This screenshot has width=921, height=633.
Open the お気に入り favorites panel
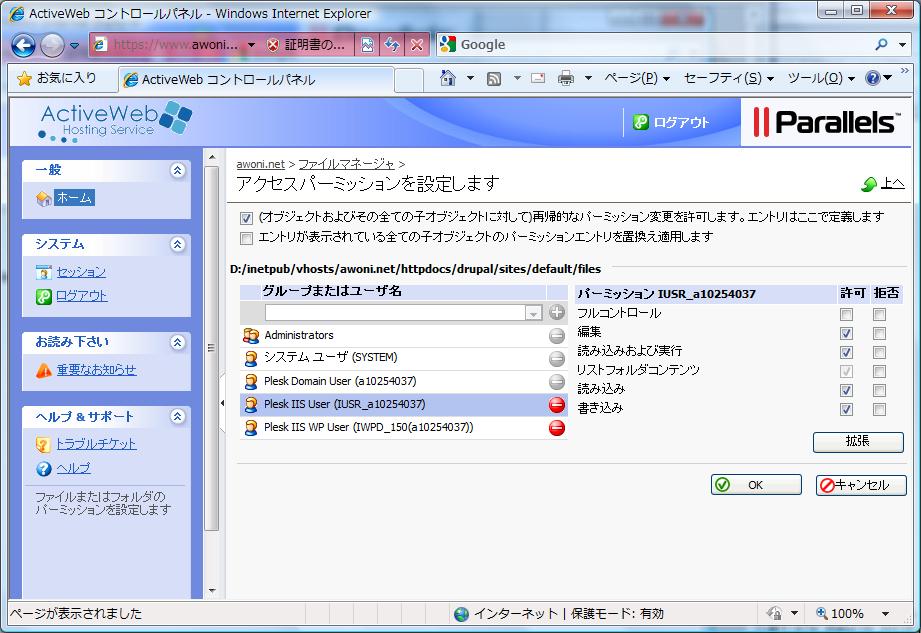click(x=58, y=79)
